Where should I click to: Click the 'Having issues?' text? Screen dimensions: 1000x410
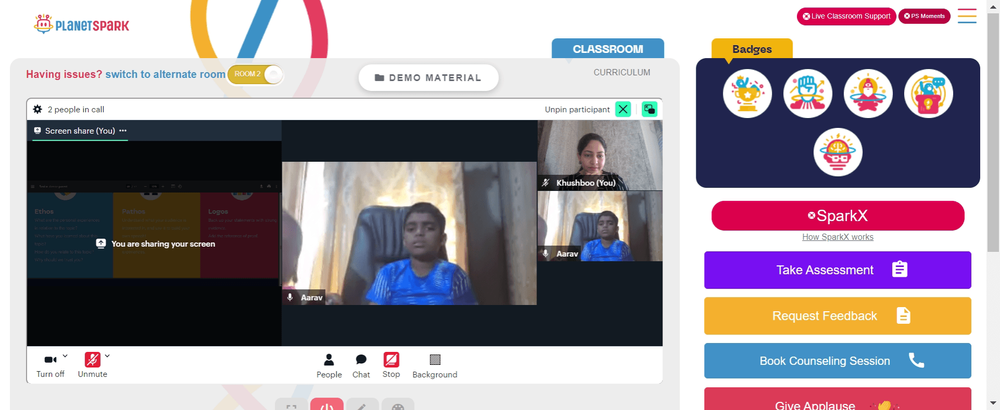(64, 74)
